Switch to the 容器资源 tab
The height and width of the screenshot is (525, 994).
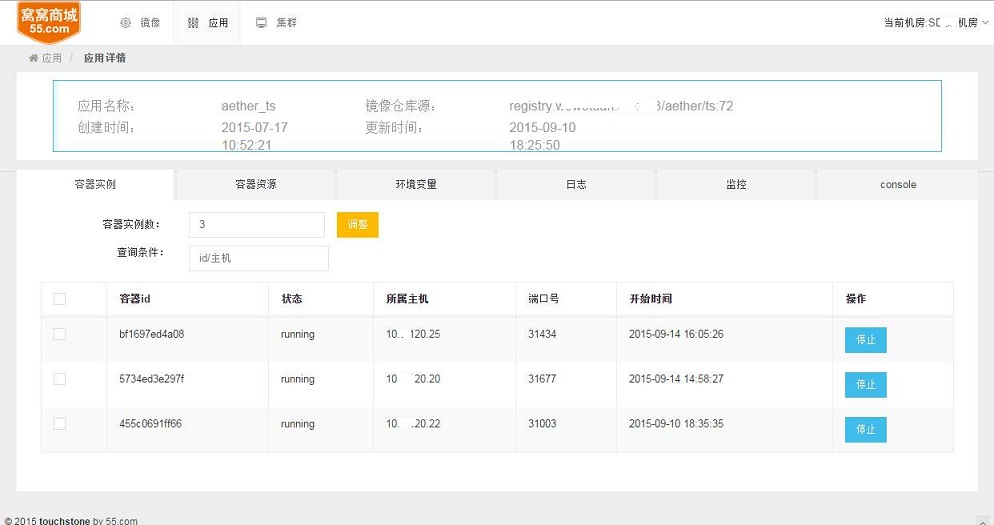255,185
